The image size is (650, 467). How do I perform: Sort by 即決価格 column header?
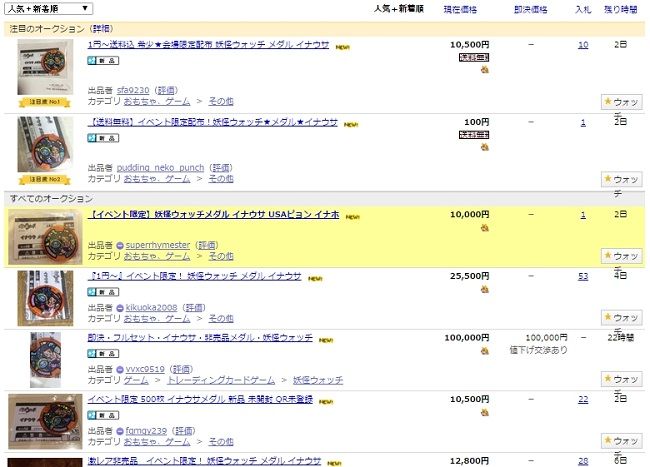click(530, 10)
